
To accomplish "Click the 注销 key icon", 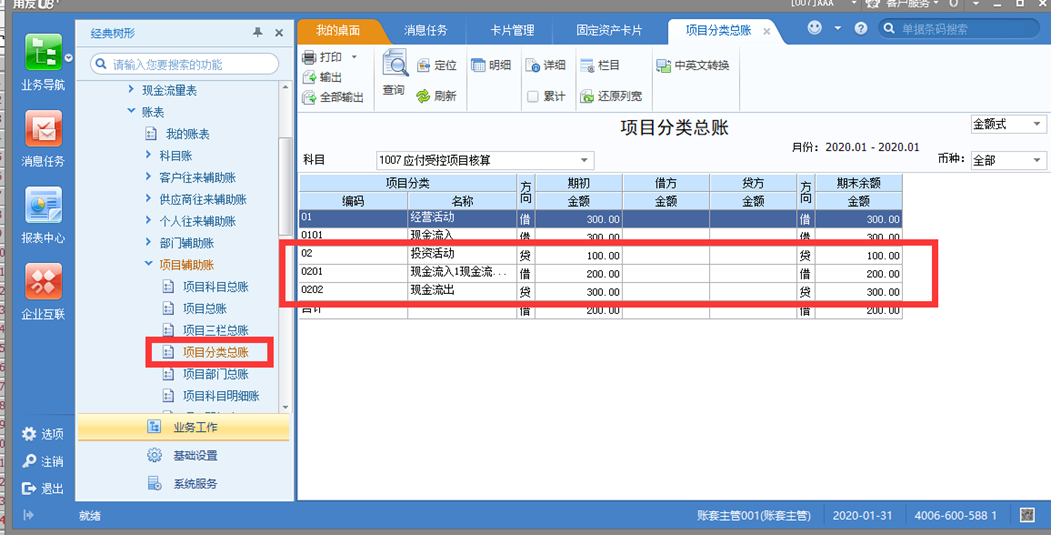I will pos(29,461).
